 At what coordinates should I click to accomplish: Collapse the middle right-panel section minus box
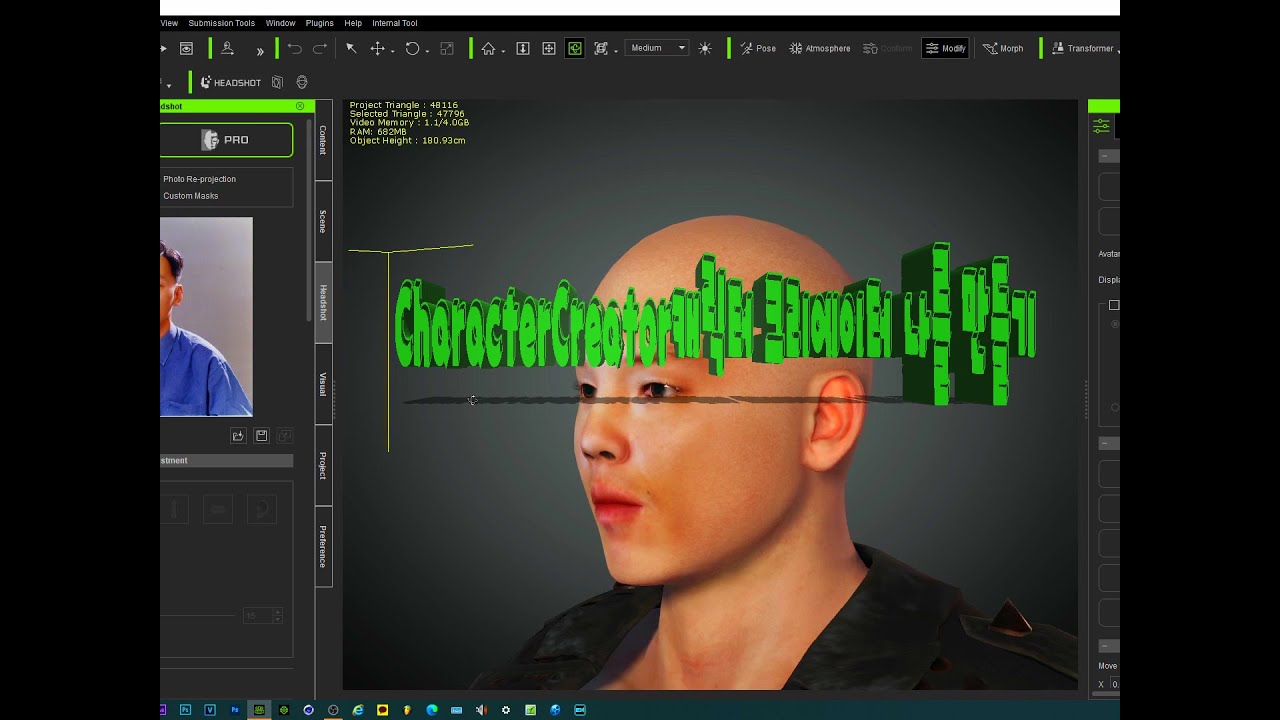pyautogui.click(x=1103, y=443)
